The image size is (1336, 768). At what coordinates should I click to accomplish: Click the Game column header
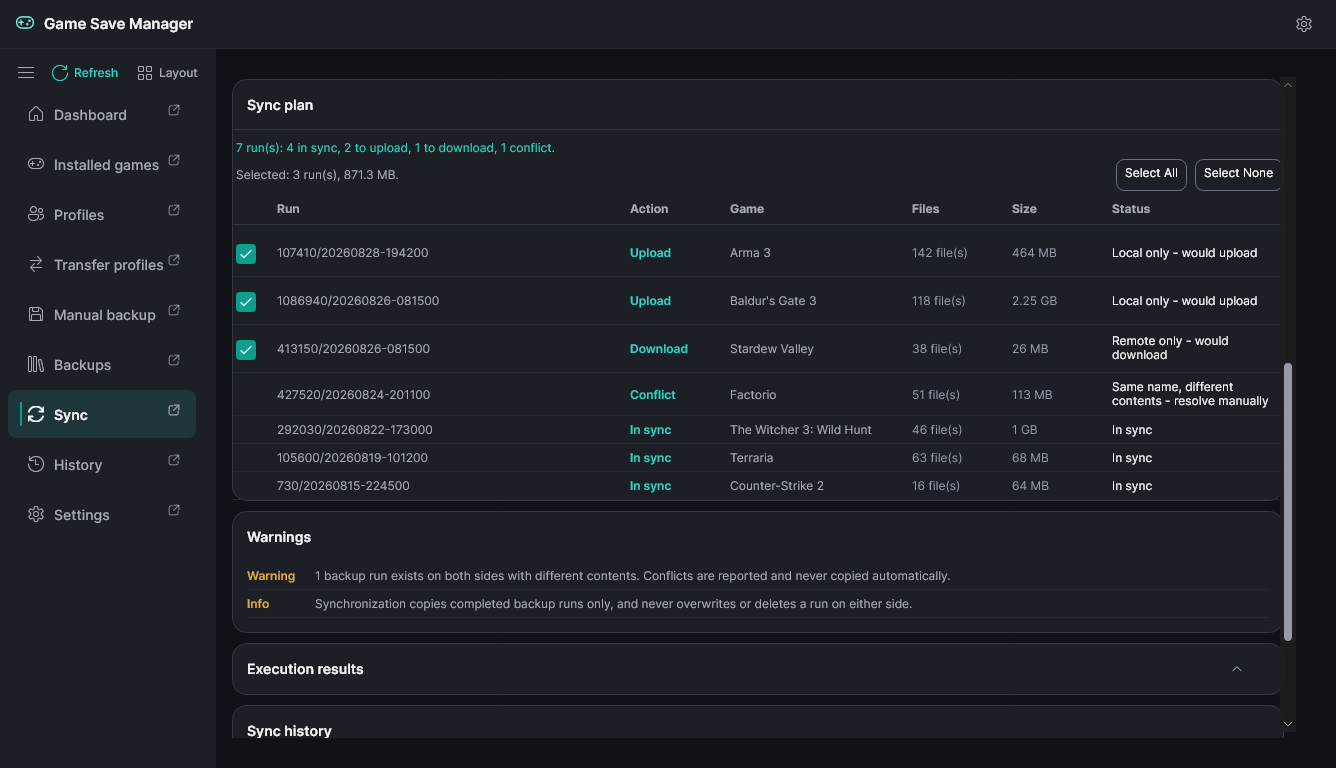(x=747, y=209)
